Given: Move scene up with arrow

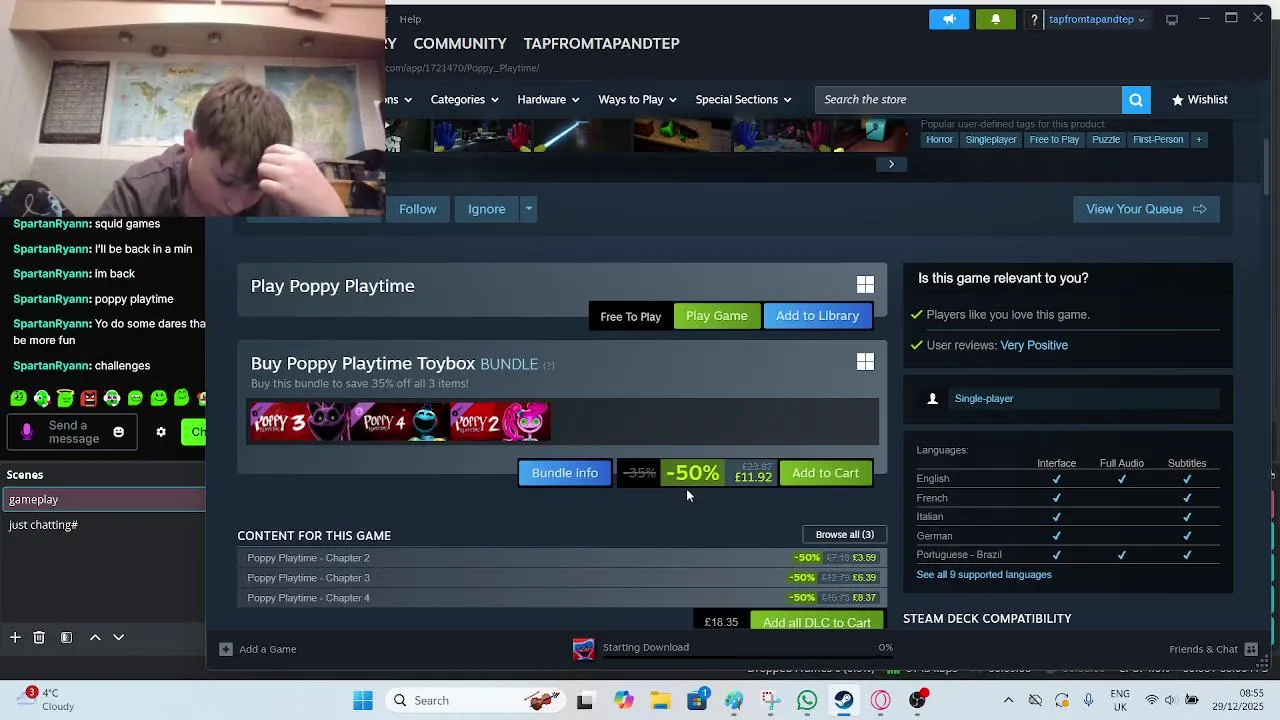Looking at the screenshot, I should point(95,637).
